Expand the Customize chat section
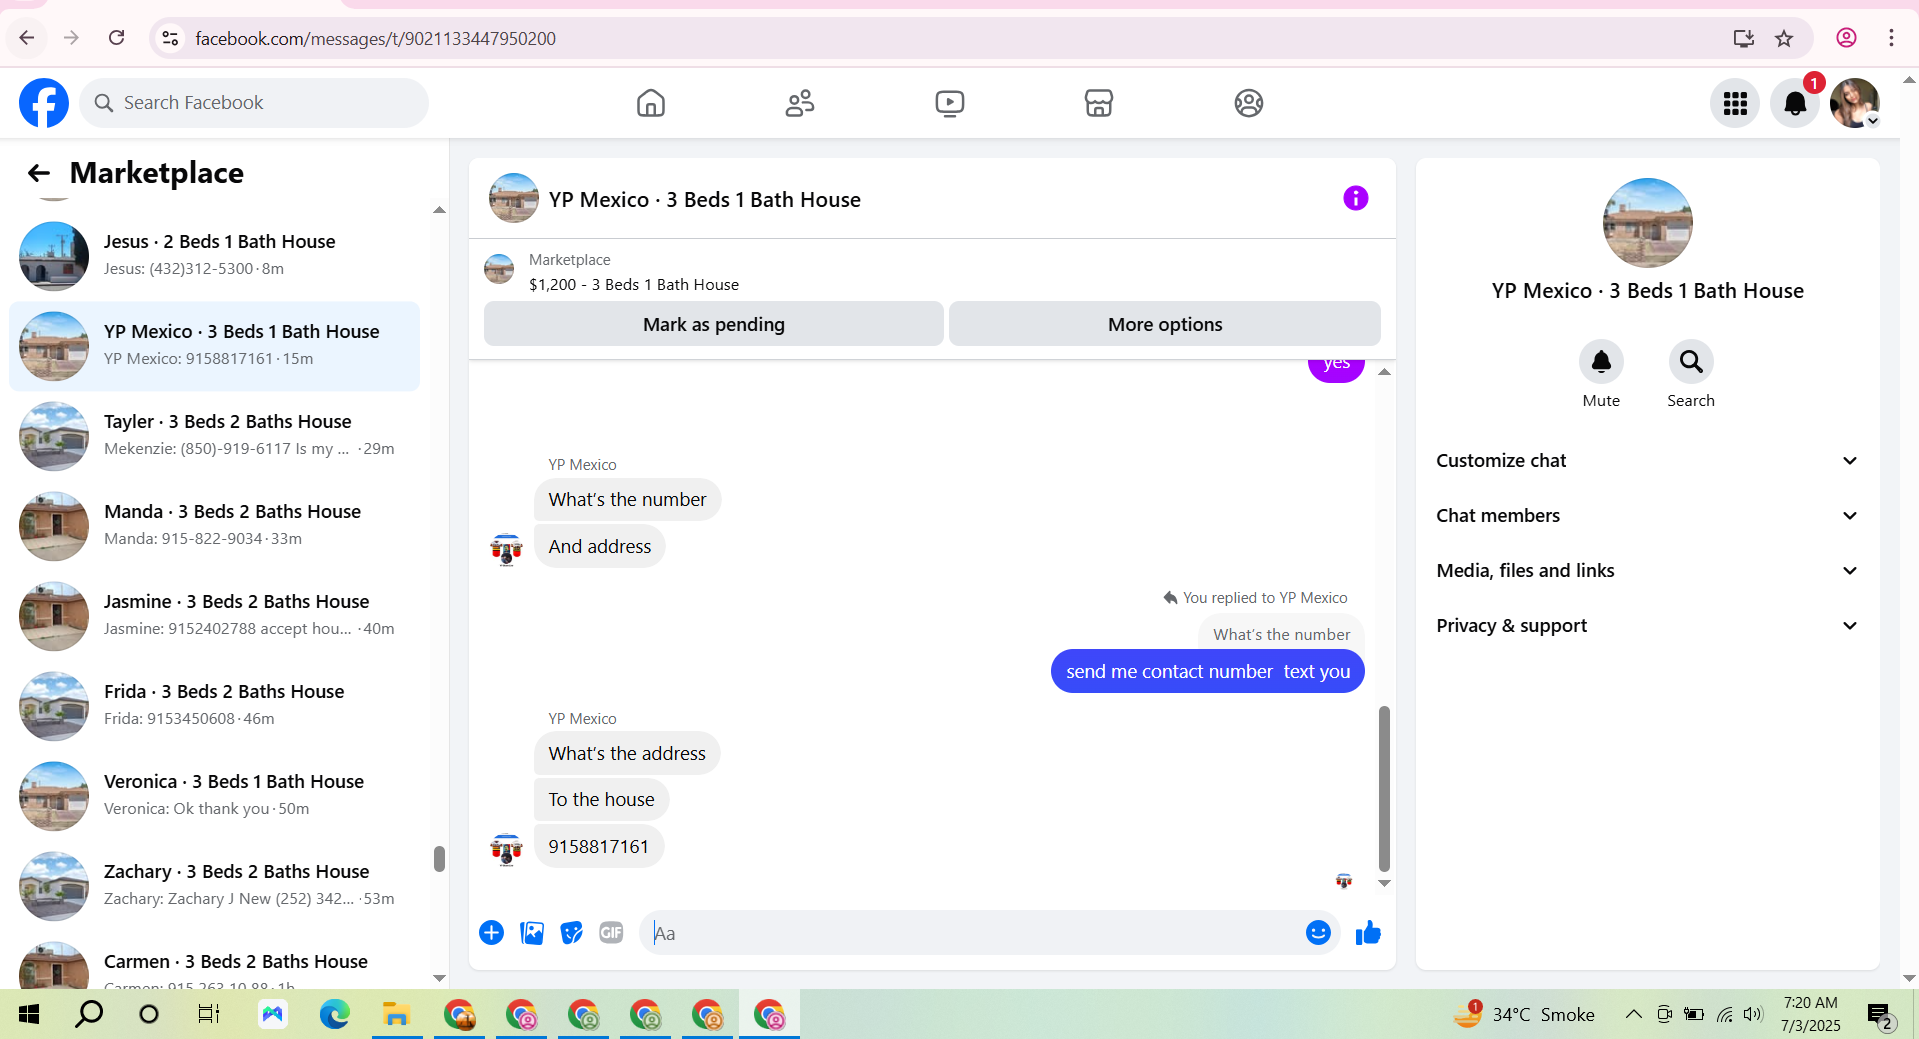The width and height of the screenshot is (1919, 1039). pos(1647,461)
